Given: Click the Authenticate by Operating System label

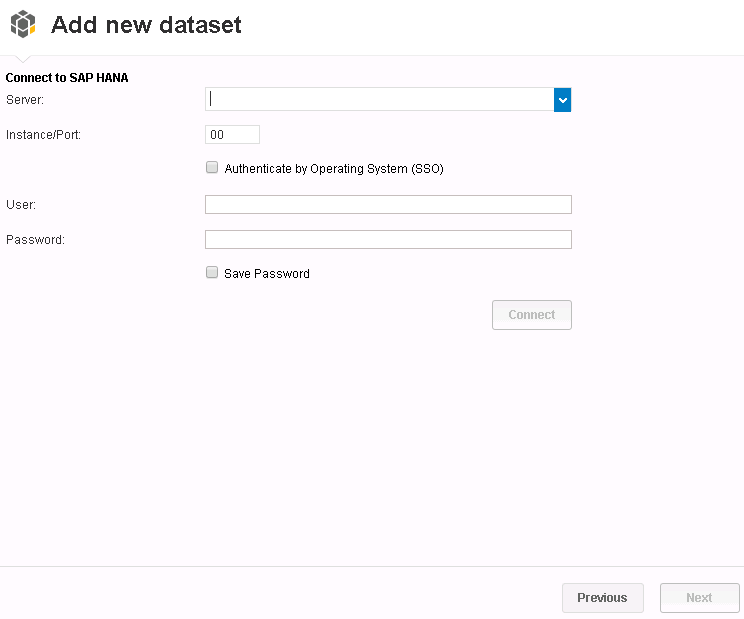Looking at the screenshot, I should click(334, 169).
